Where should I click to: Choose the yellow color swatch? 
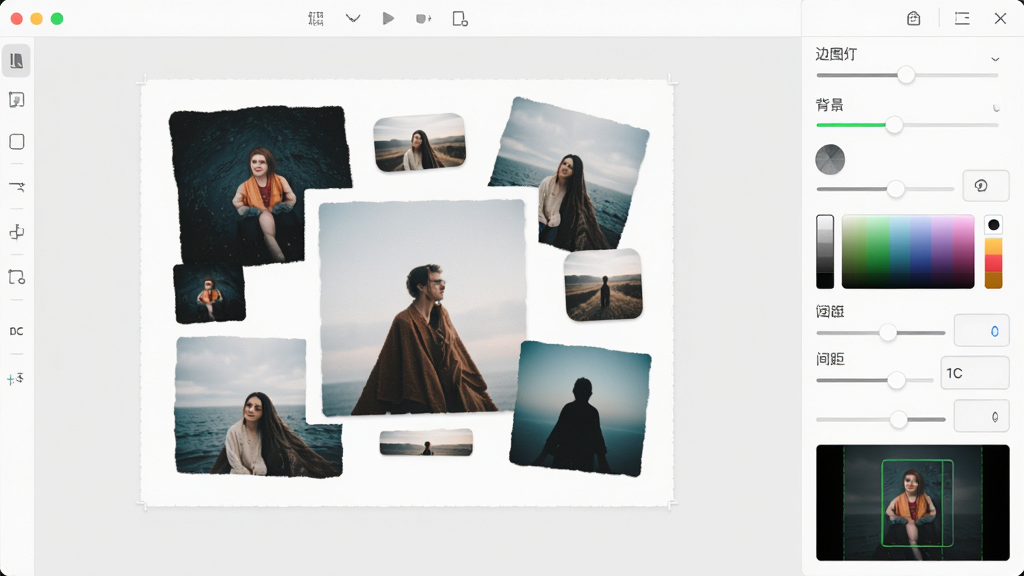tap(993, 246)
